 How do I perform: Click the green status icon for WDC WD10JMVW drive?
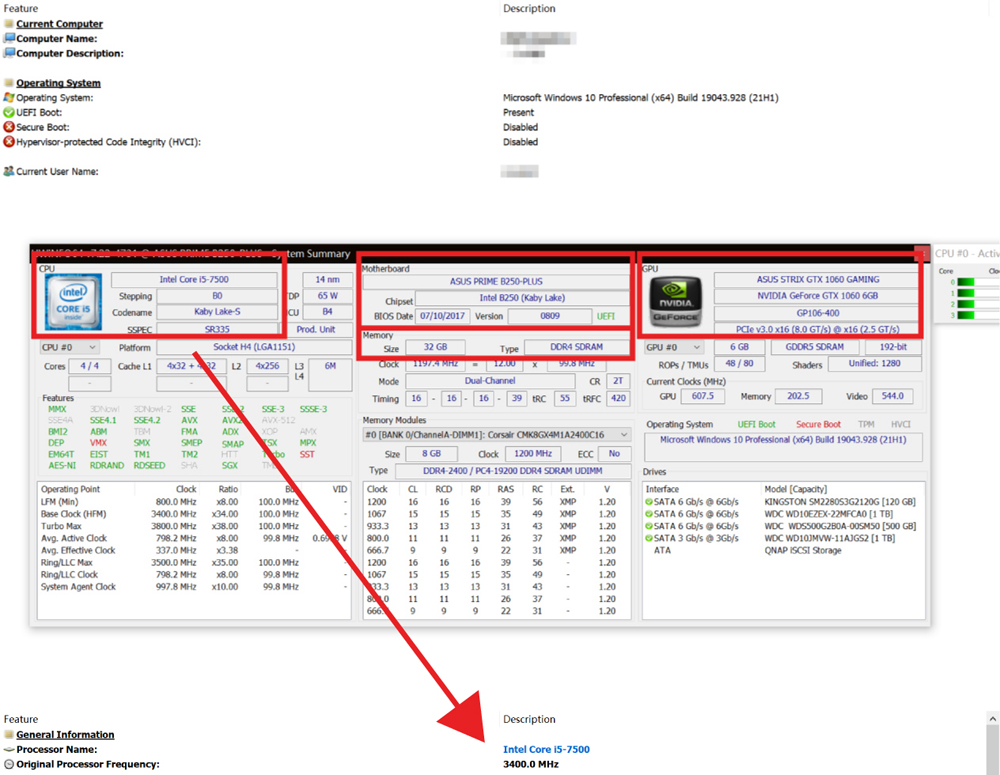[649, 538]
